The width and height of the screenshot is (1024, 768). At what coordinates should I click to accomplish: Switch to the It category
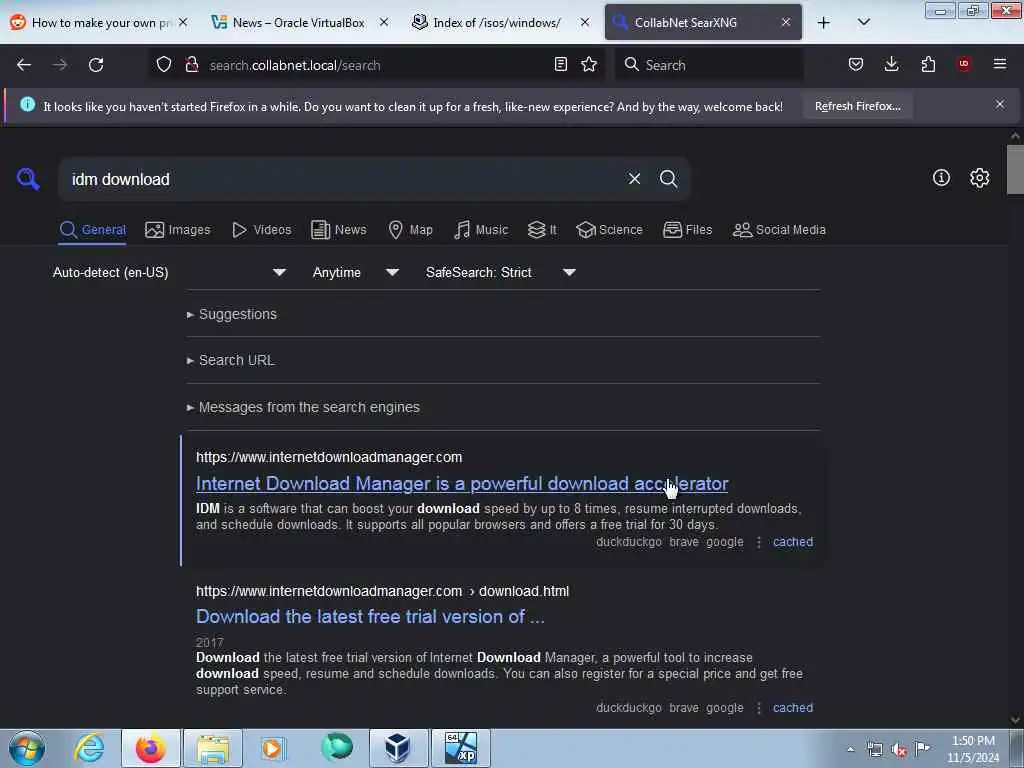click(542, 230)
